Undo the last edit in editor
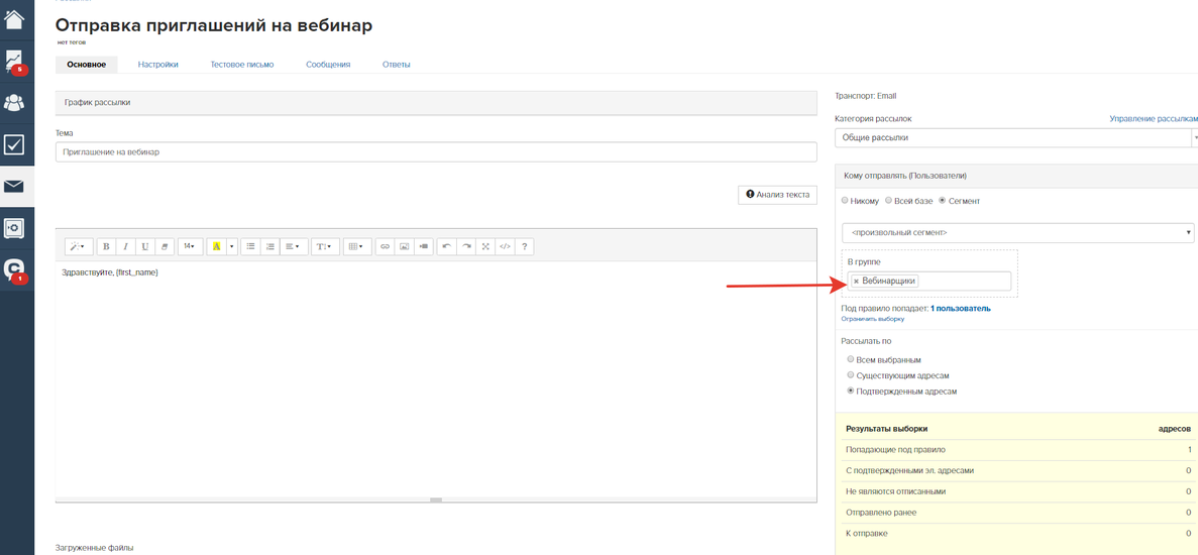This screenshot has height=555, width=1198. tap(447, 247)
